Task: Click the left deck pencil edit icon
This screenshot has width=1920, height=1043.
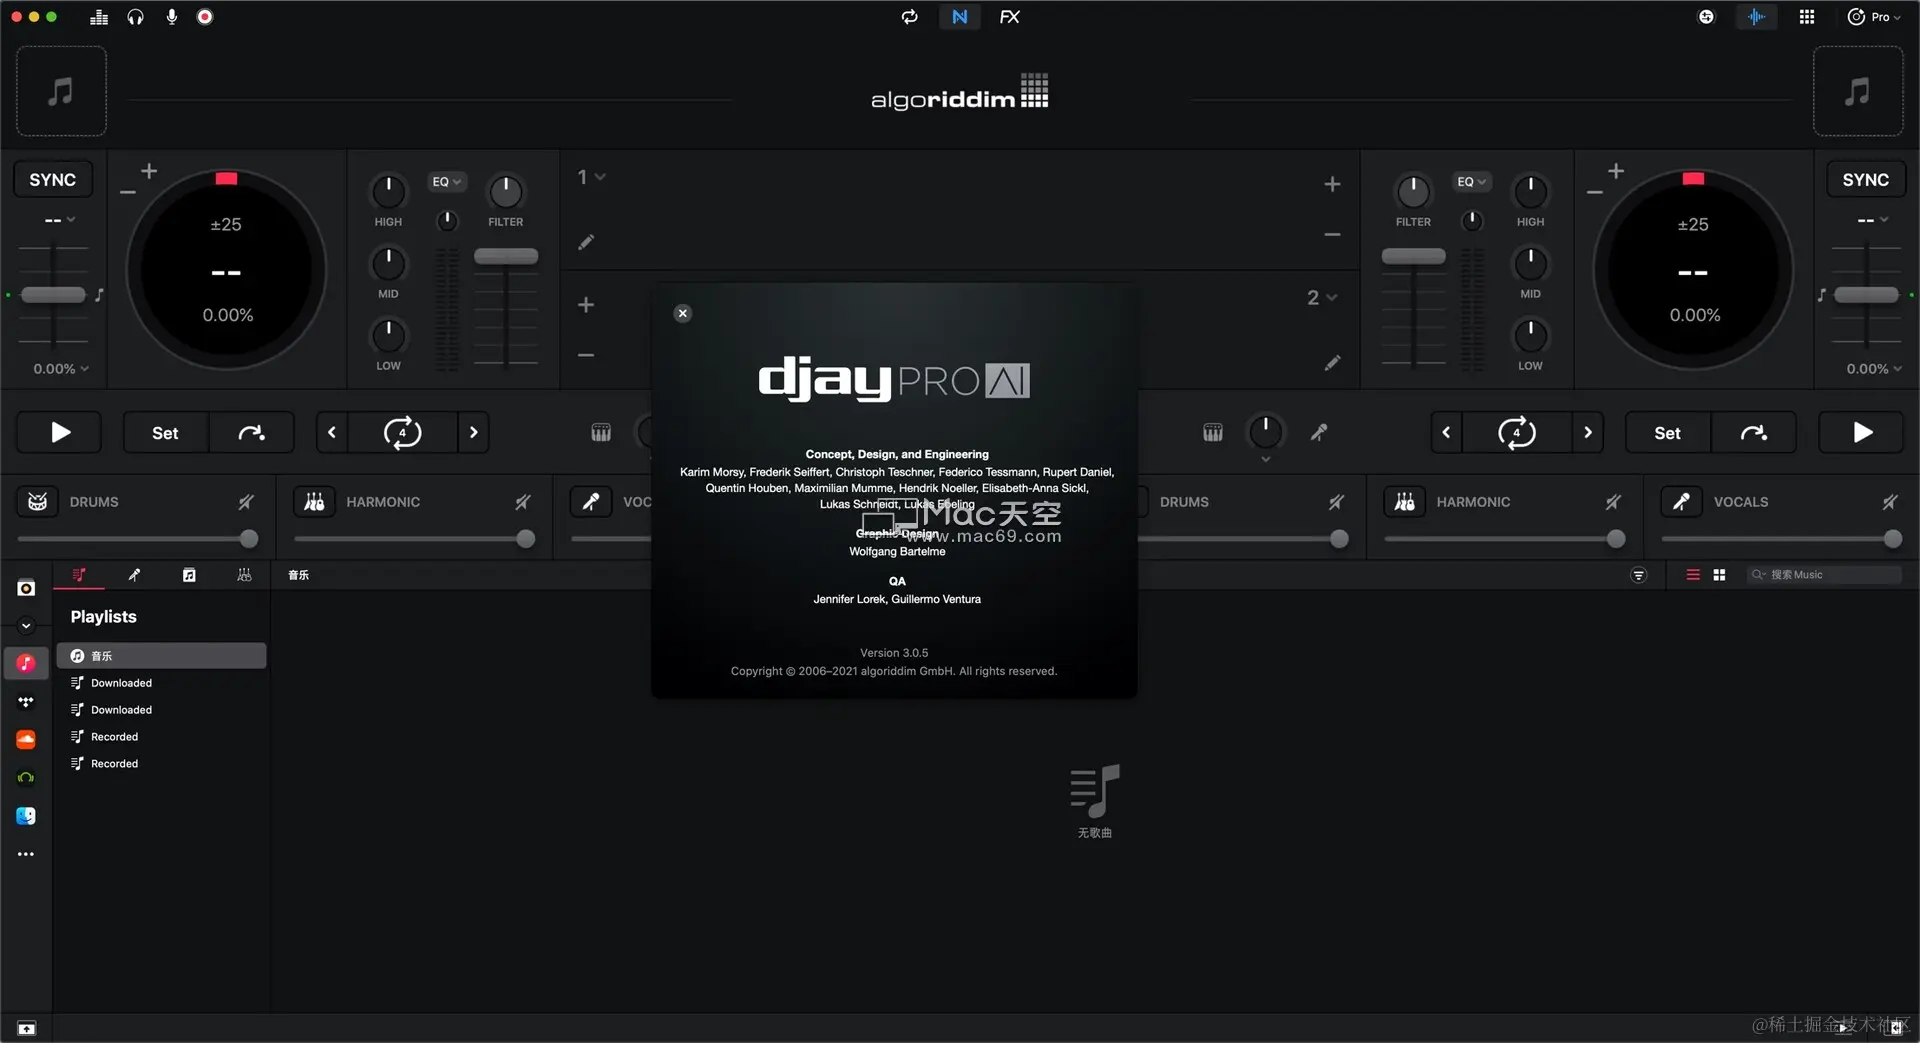Action: click(586, 242)
